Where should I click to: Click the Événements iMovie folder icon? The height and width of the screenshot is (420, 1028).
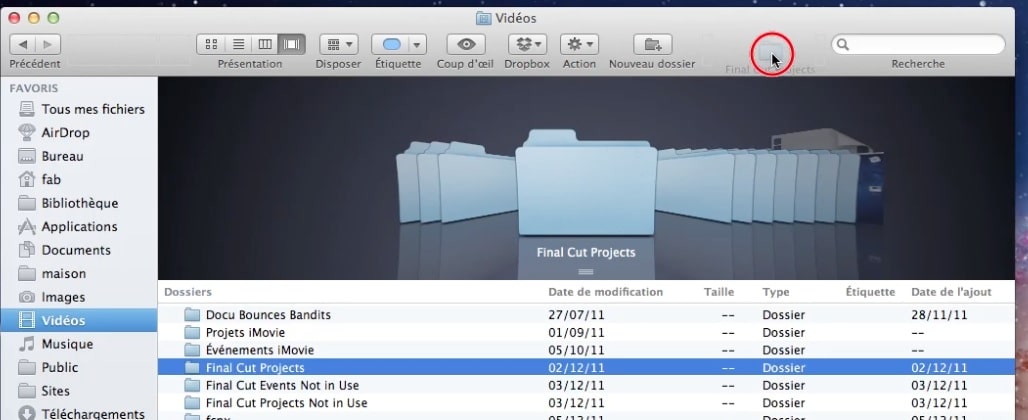[x=192, y=351]
